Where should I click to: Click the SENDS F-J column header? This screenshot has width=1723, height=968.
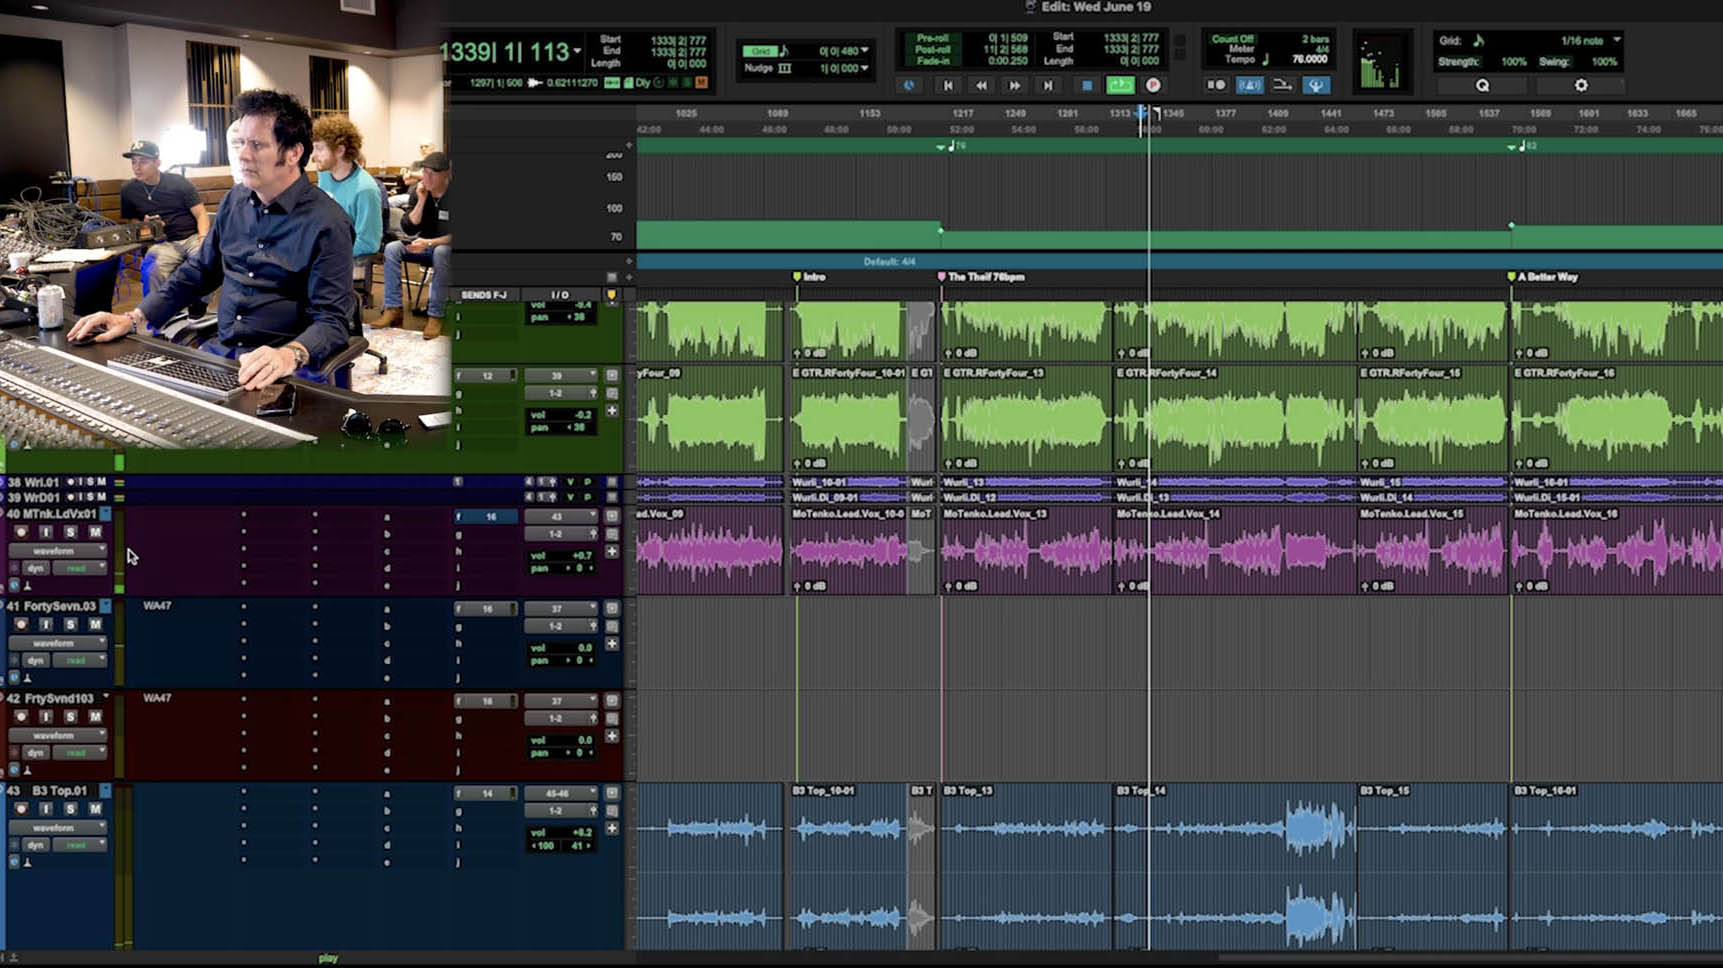click(x=484, y=295)
